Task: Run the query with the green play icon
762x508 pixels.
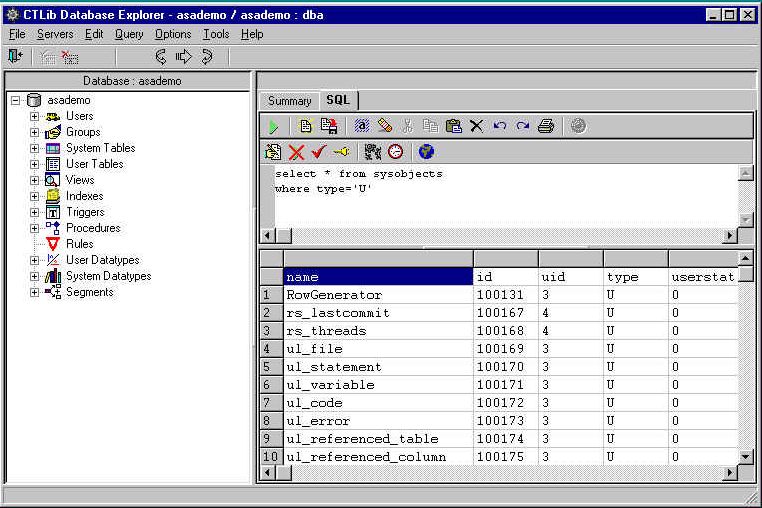Action: pyautogui.click(x=274, y=126)
